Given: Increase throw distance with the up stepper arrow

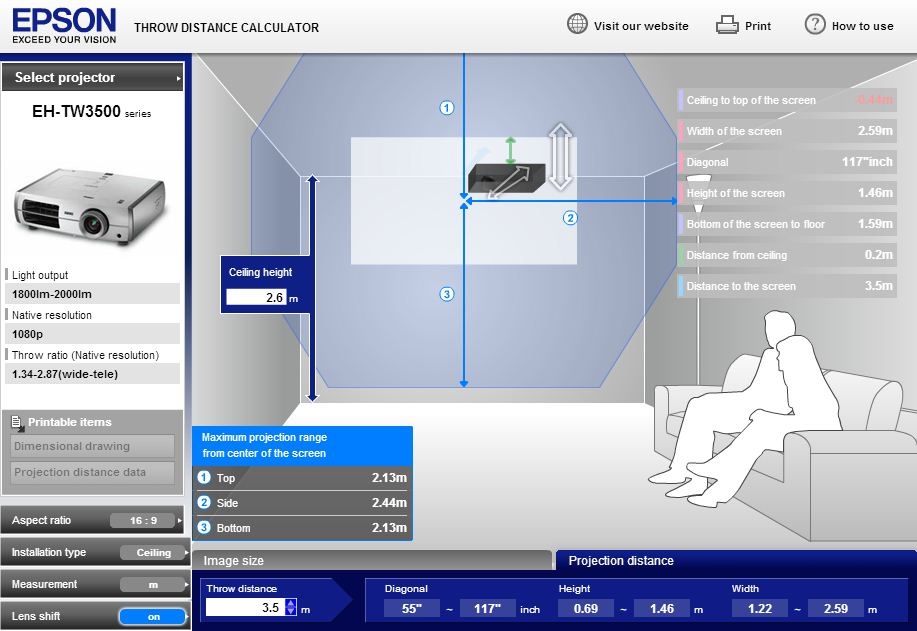Looking at the screenshot, I should [291, 603].
